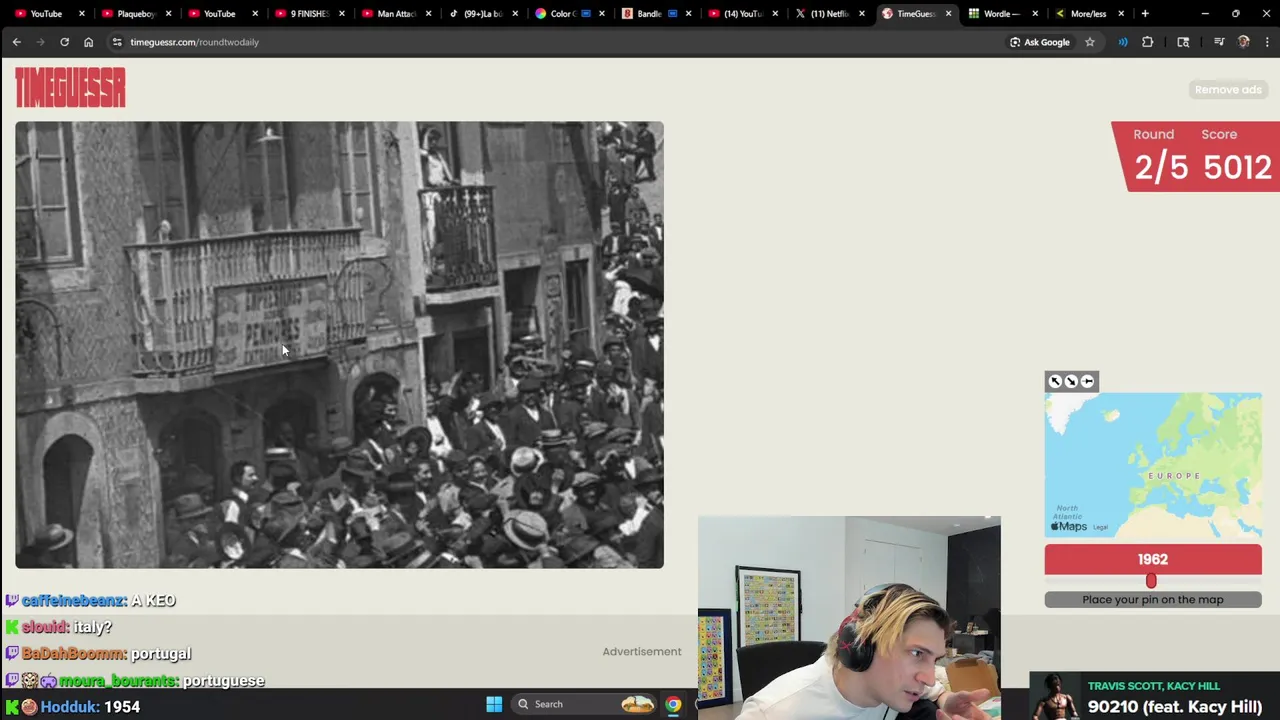Click the historical crowd photo
The height and width of the screenshot is (720, 1280).
tap(339, 345)
